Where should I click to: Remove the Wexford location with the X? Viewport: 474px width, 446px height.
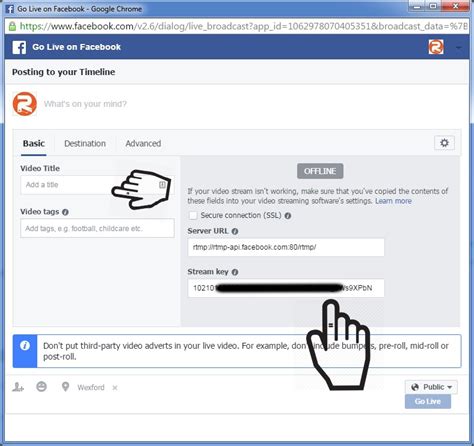(115, 388)
